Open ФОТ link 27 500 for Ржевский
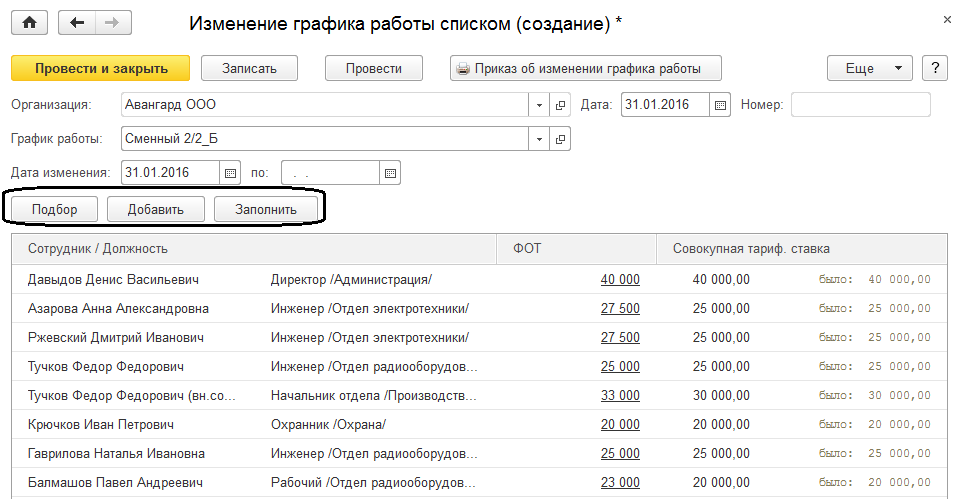This screenshot has height=499, width=965. pyautogui.click(x=620, y=337)
